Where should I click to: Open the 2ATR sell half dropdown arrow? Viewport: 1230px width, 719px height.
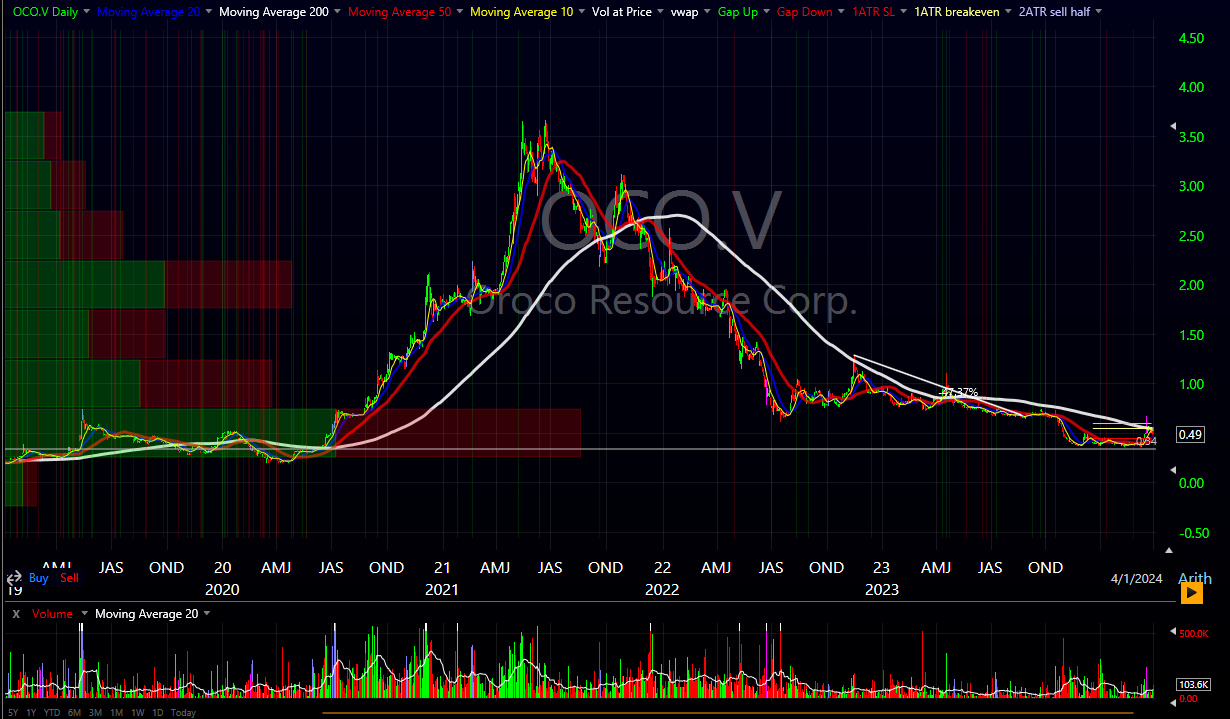1099,12
